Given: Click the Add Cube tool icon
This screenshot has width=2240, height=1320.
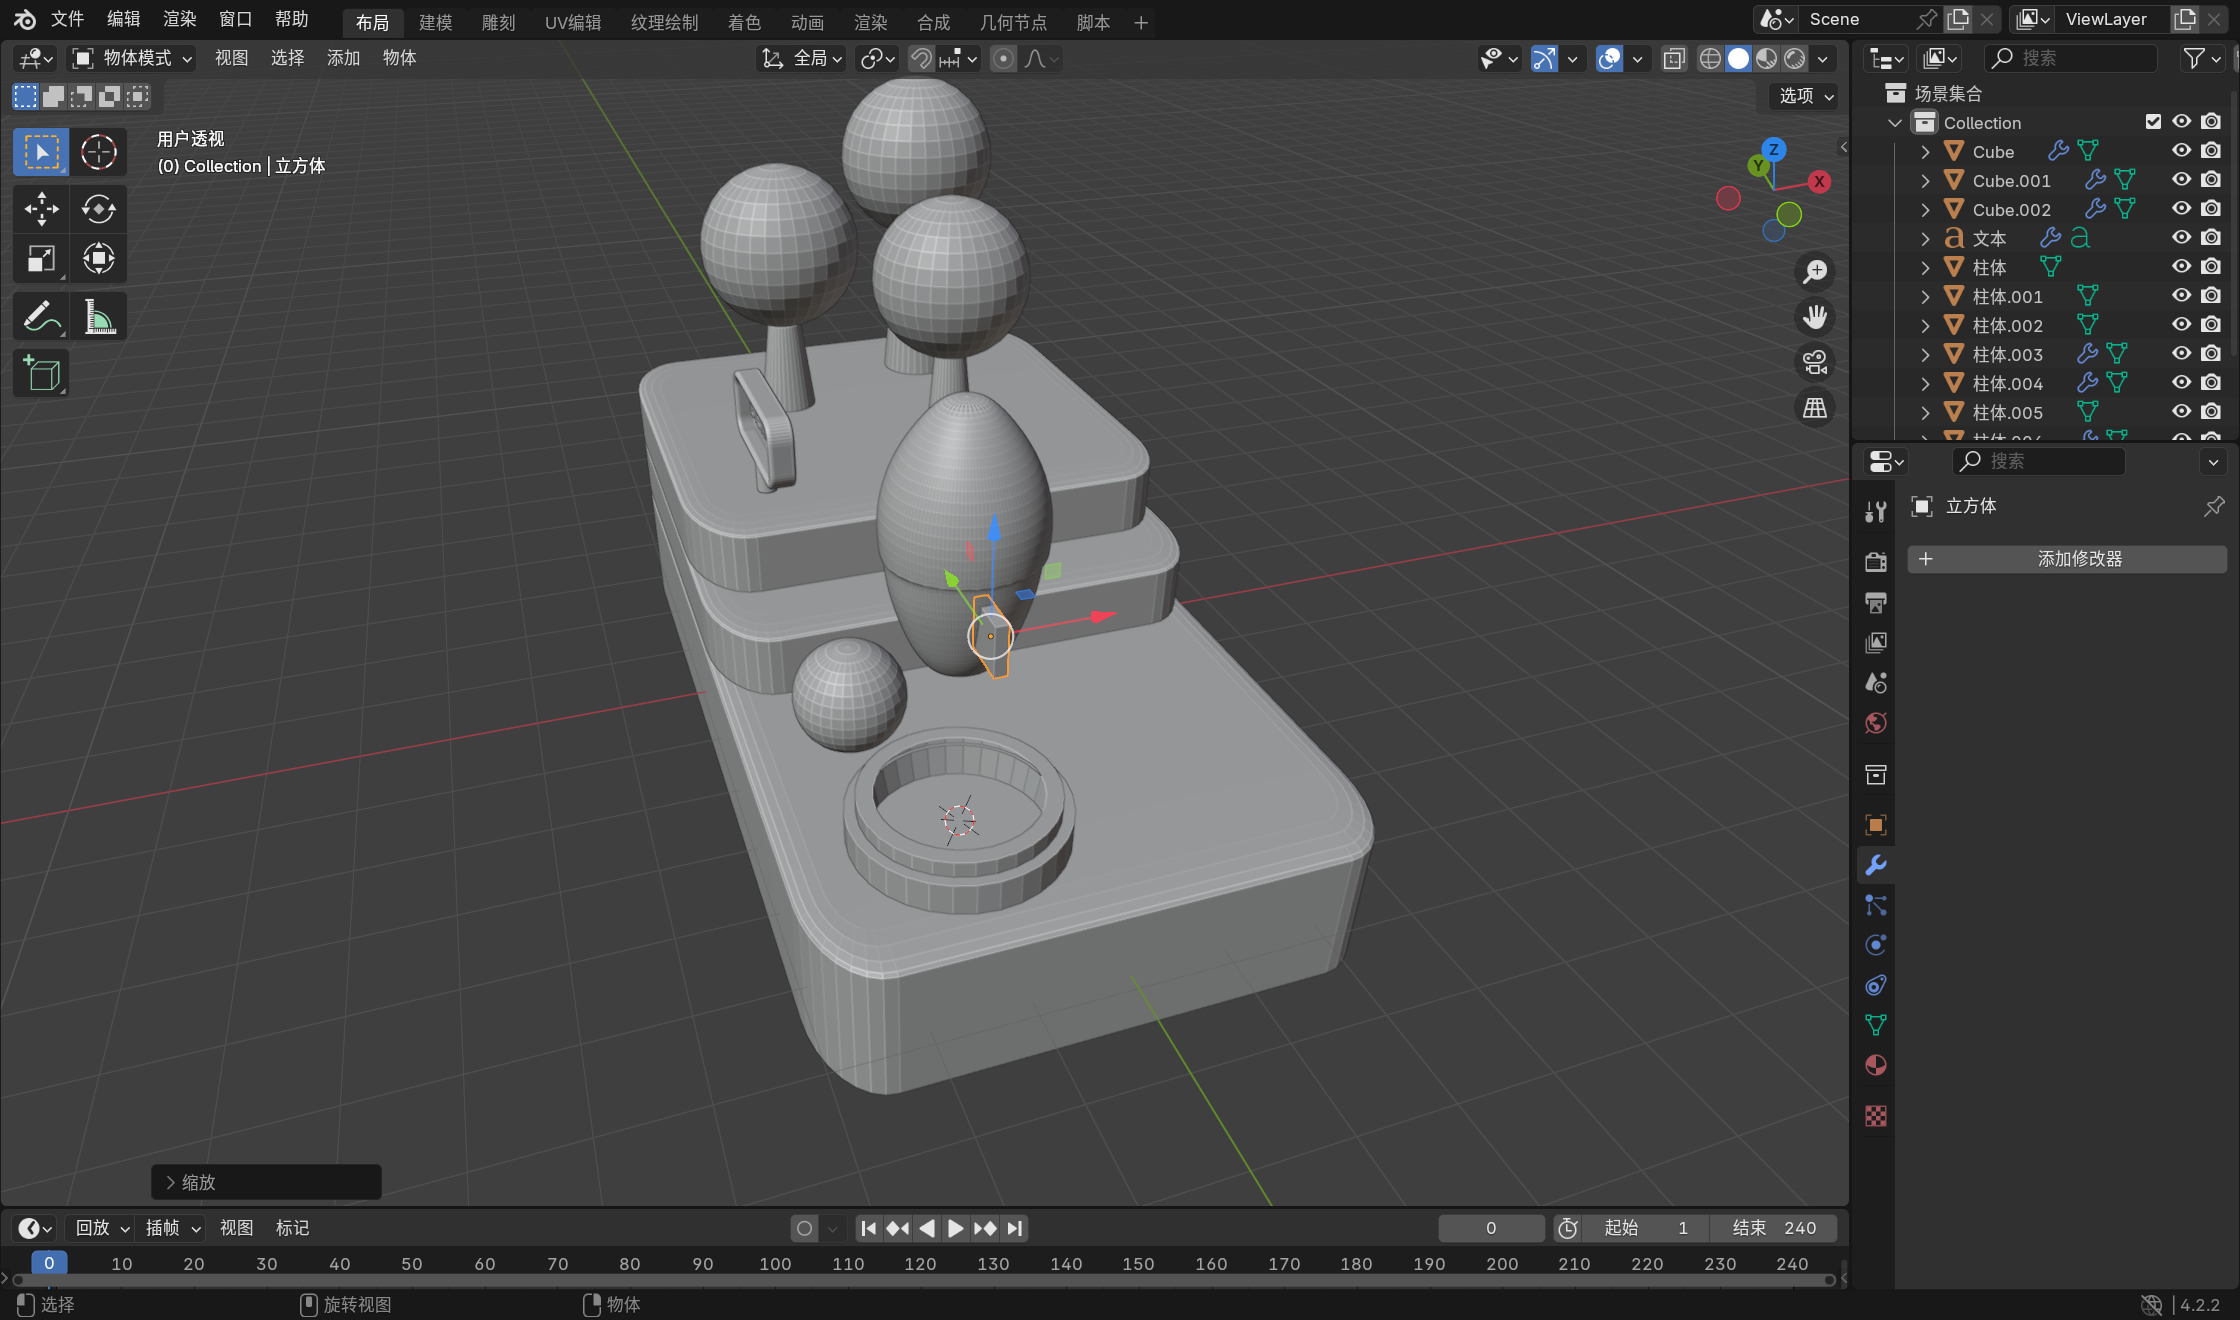Looking at the screenshot, I should click(41, 374).
